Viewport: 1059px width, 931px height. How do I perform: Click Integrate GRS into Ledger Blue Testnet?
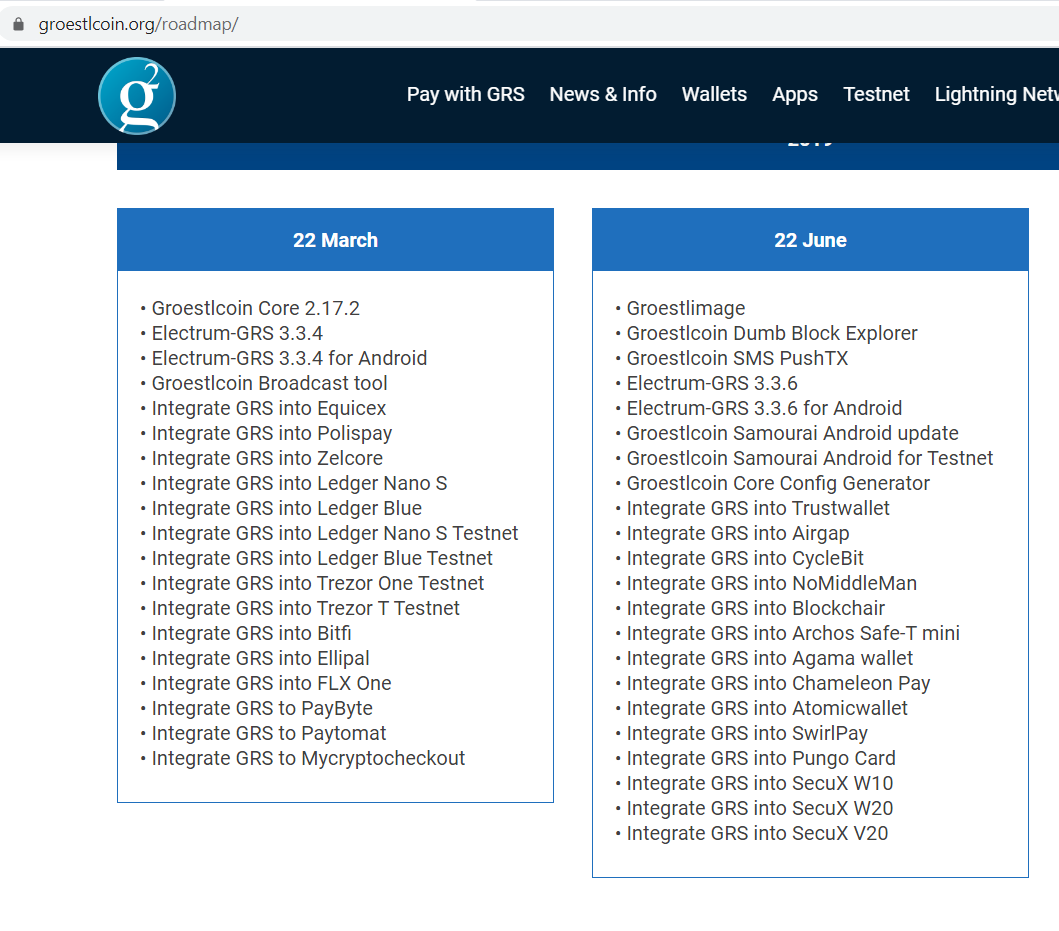tap(322, 558)
